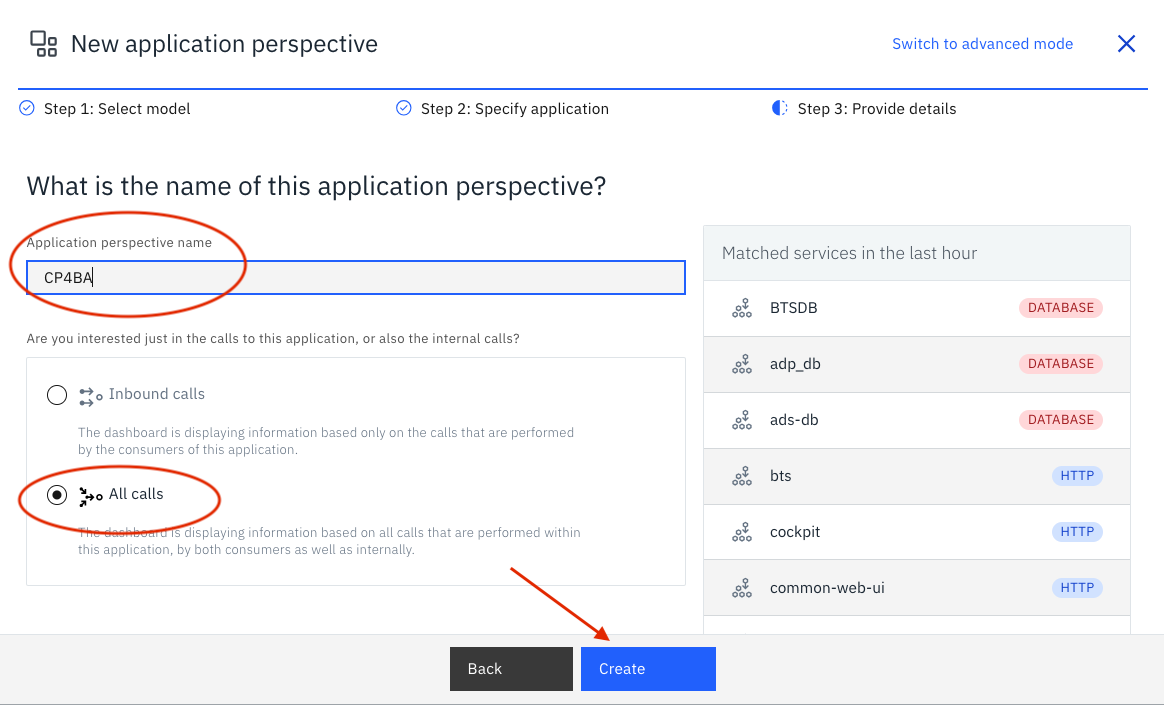Image resolution: width=1164 pixels, height=705 pixels.
Task: Select the cockpit service name
Action: [795, 532]
